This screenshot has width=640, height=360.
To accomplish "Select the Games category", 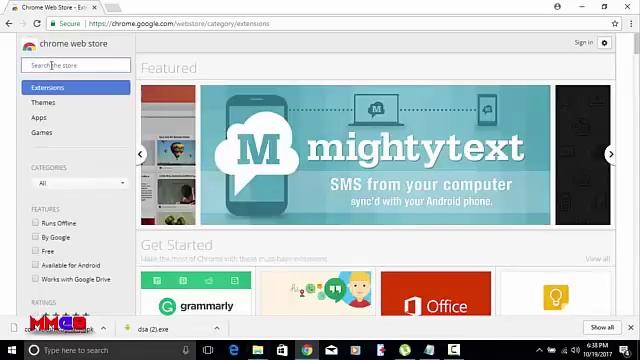I will (42, 133).
